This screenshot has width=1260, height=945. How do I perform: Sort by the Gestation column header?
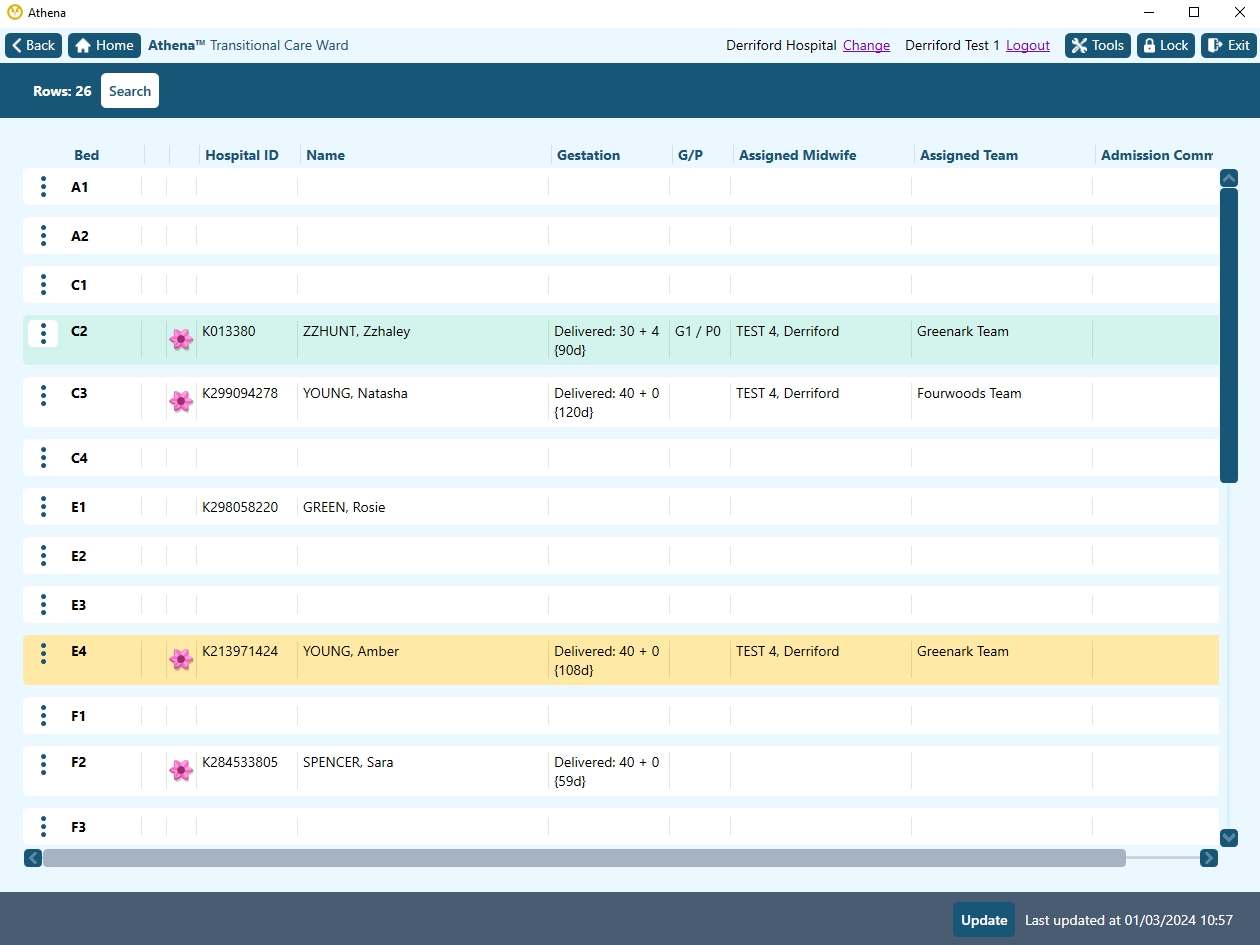coord(588,155)
